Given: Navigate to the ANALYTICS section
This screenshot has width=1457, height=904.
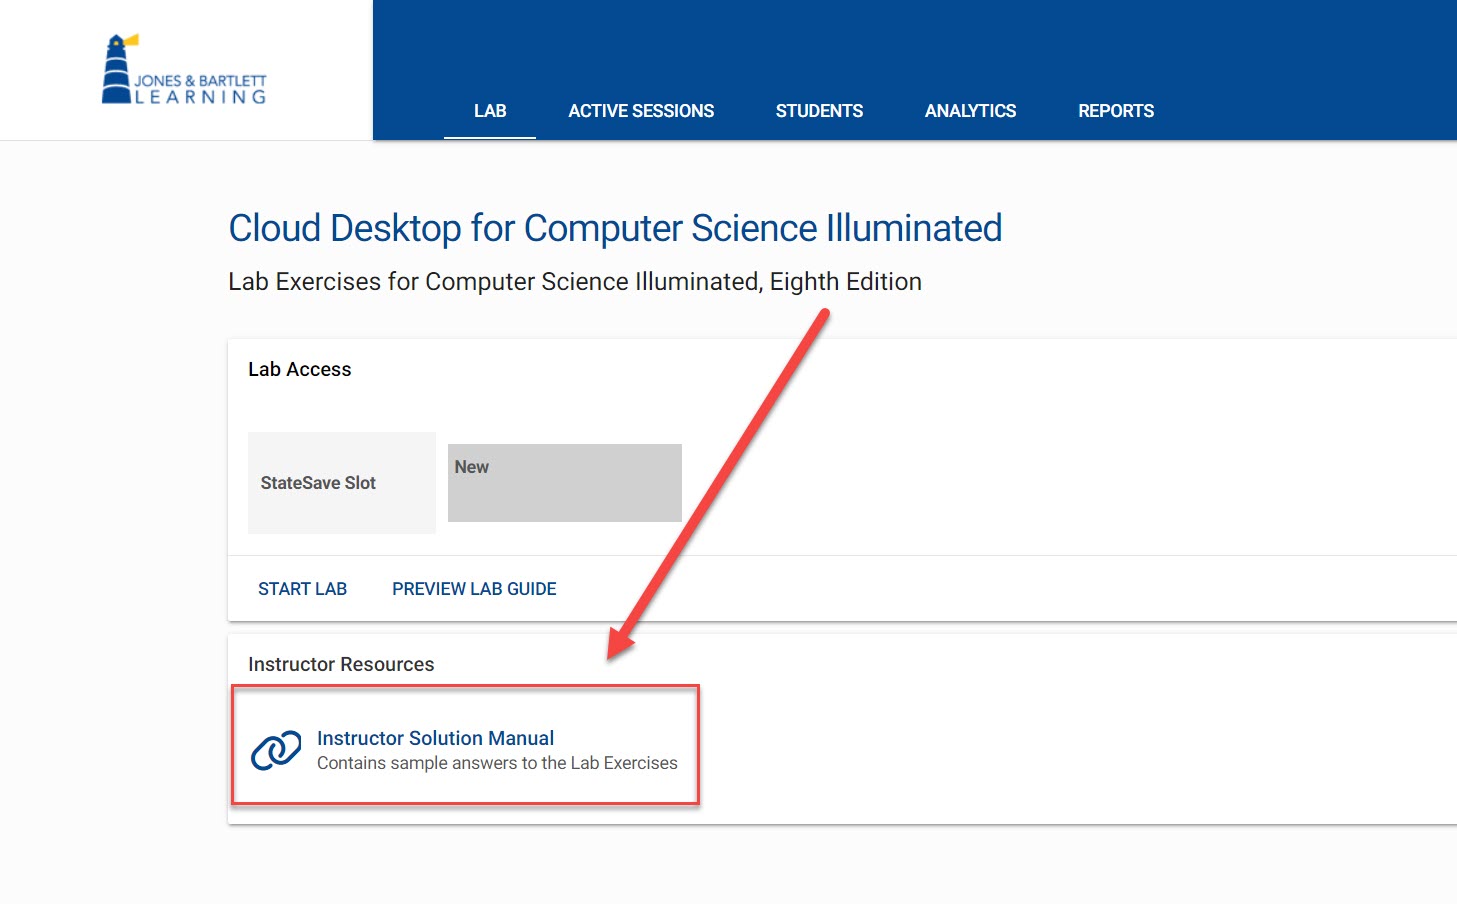Looking at the screenshot, I should click(x=970, y=111).
